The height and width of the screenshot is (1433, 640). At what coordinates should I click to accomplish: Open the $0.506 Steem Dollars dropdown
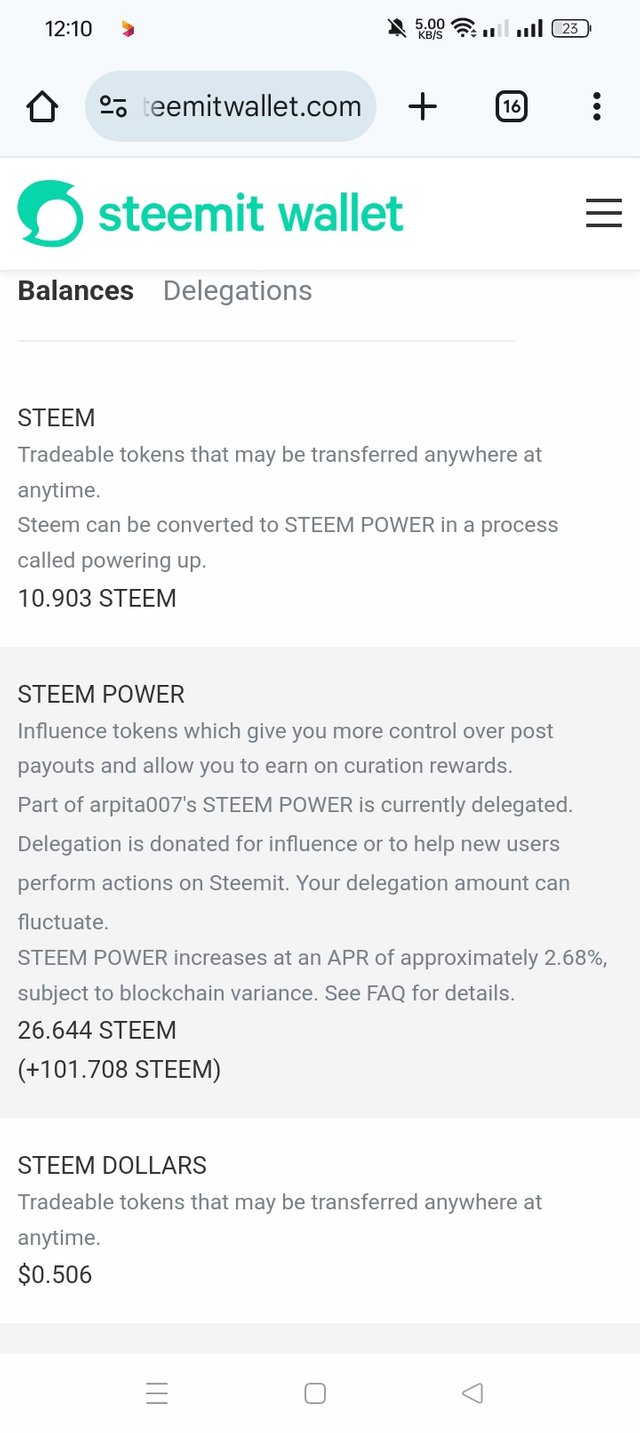(x=55, y=1274)
